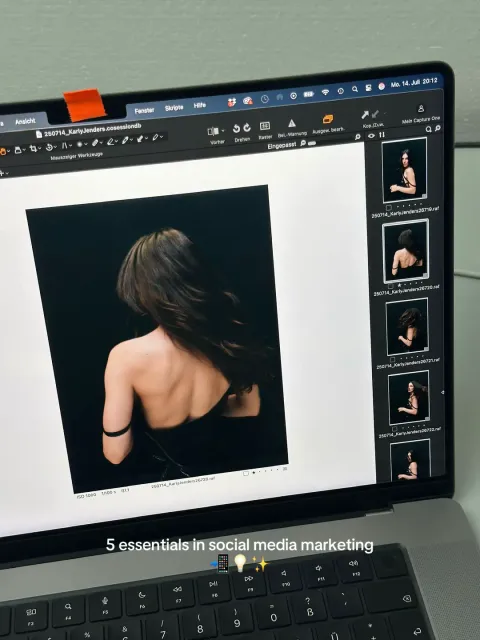
Task: Toggle the browser eye visibility icon
Action: click(x=371, y=136)
